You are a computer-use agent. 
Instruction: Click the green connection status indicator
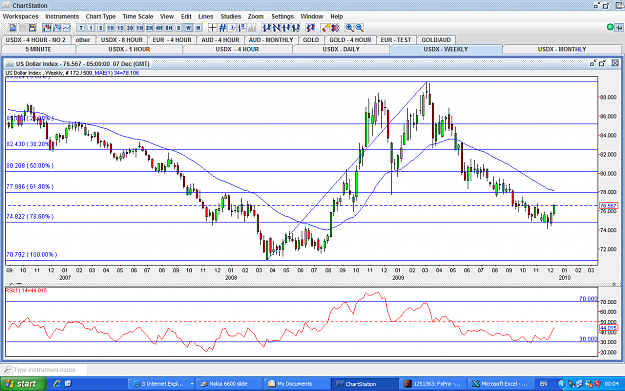tap(610, 28)
